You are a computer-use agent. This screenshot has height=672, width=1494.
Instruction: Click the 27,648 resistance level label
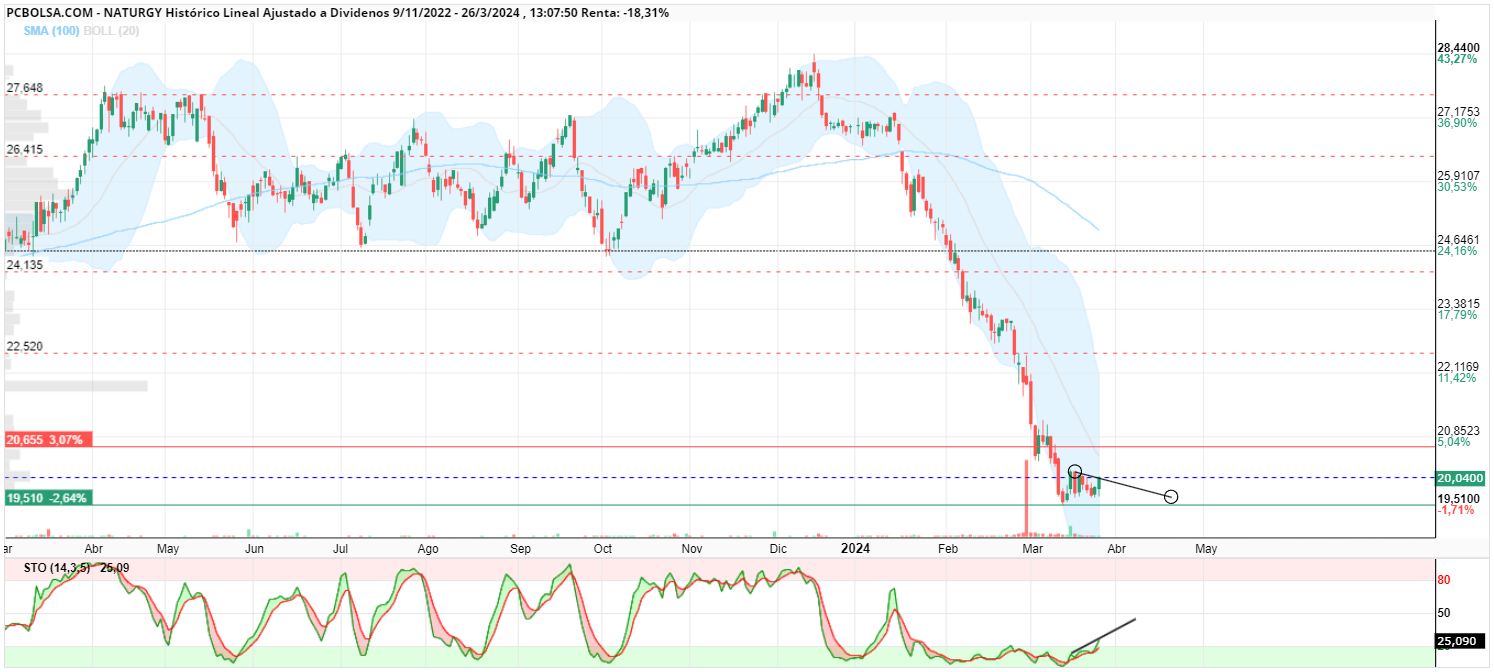(25, 88)
